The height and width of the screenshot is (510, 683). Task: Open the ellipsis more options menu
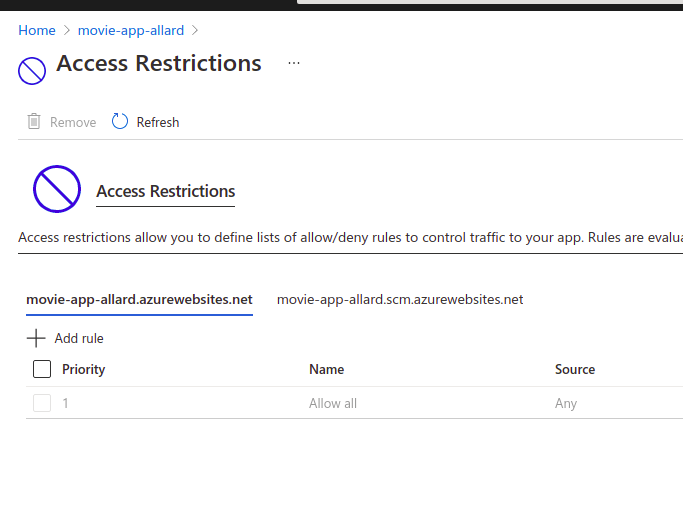[293, 62]
